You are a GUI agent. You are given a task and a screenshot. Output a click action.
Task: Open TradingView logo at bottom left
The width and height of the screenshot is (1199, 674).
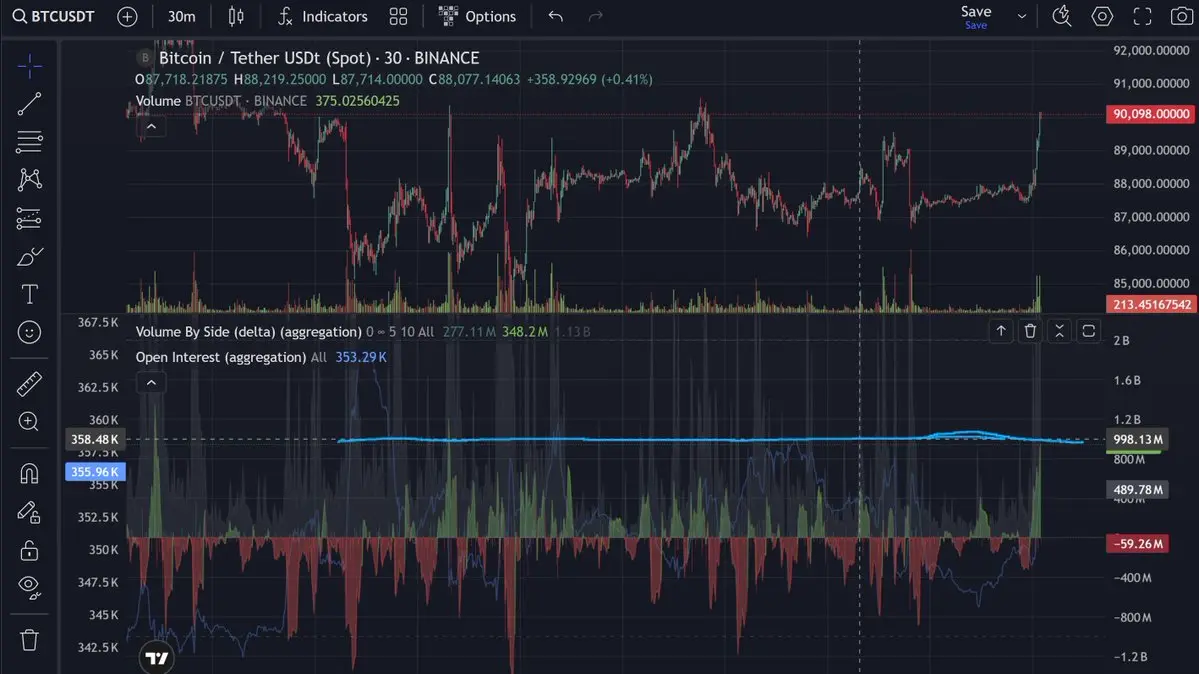(157, 658)
